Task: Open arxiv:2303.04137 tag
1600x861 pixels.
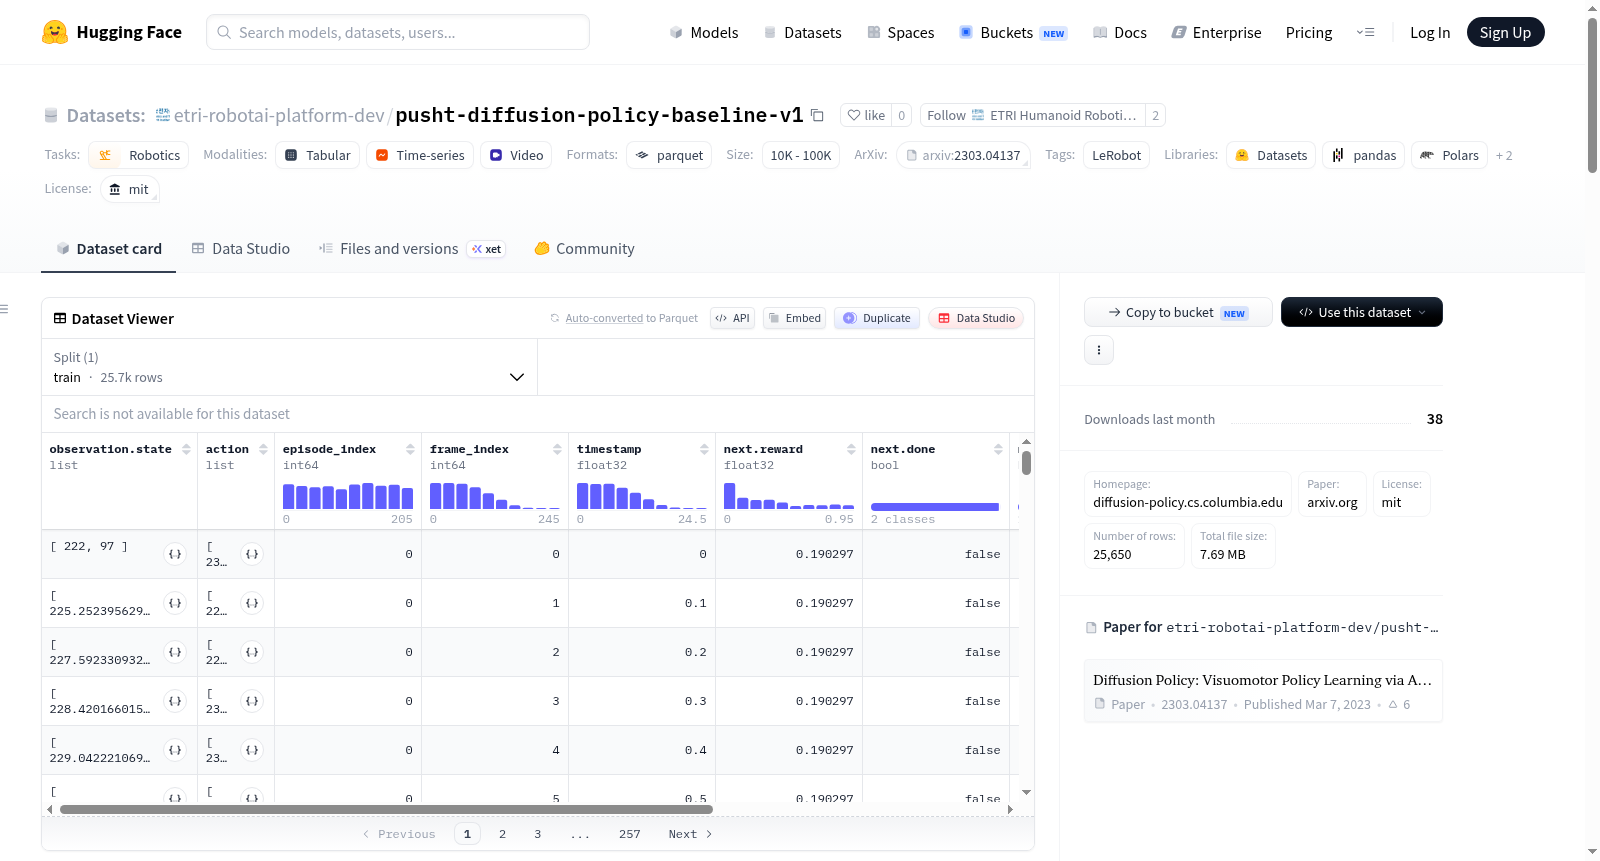Action: (963, 155)
